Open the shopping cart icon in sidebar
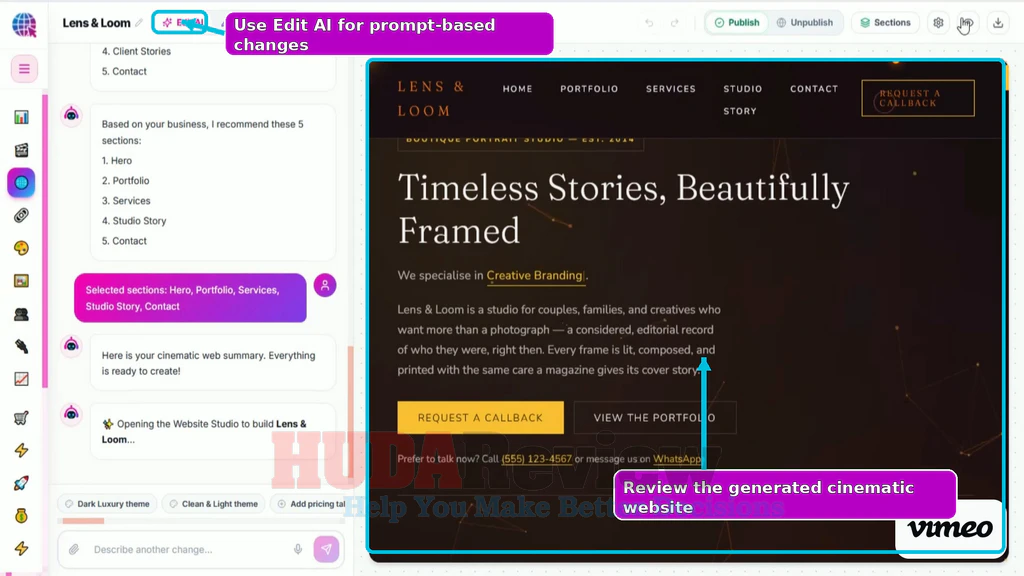The width and height of the screenshot is (1024, 576). pos(22,418)
